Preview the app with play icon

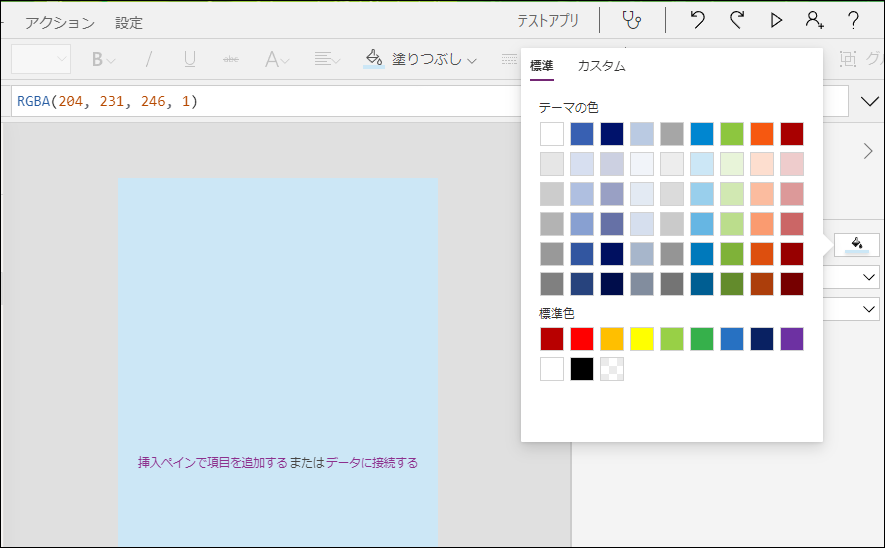coord(776,20)
